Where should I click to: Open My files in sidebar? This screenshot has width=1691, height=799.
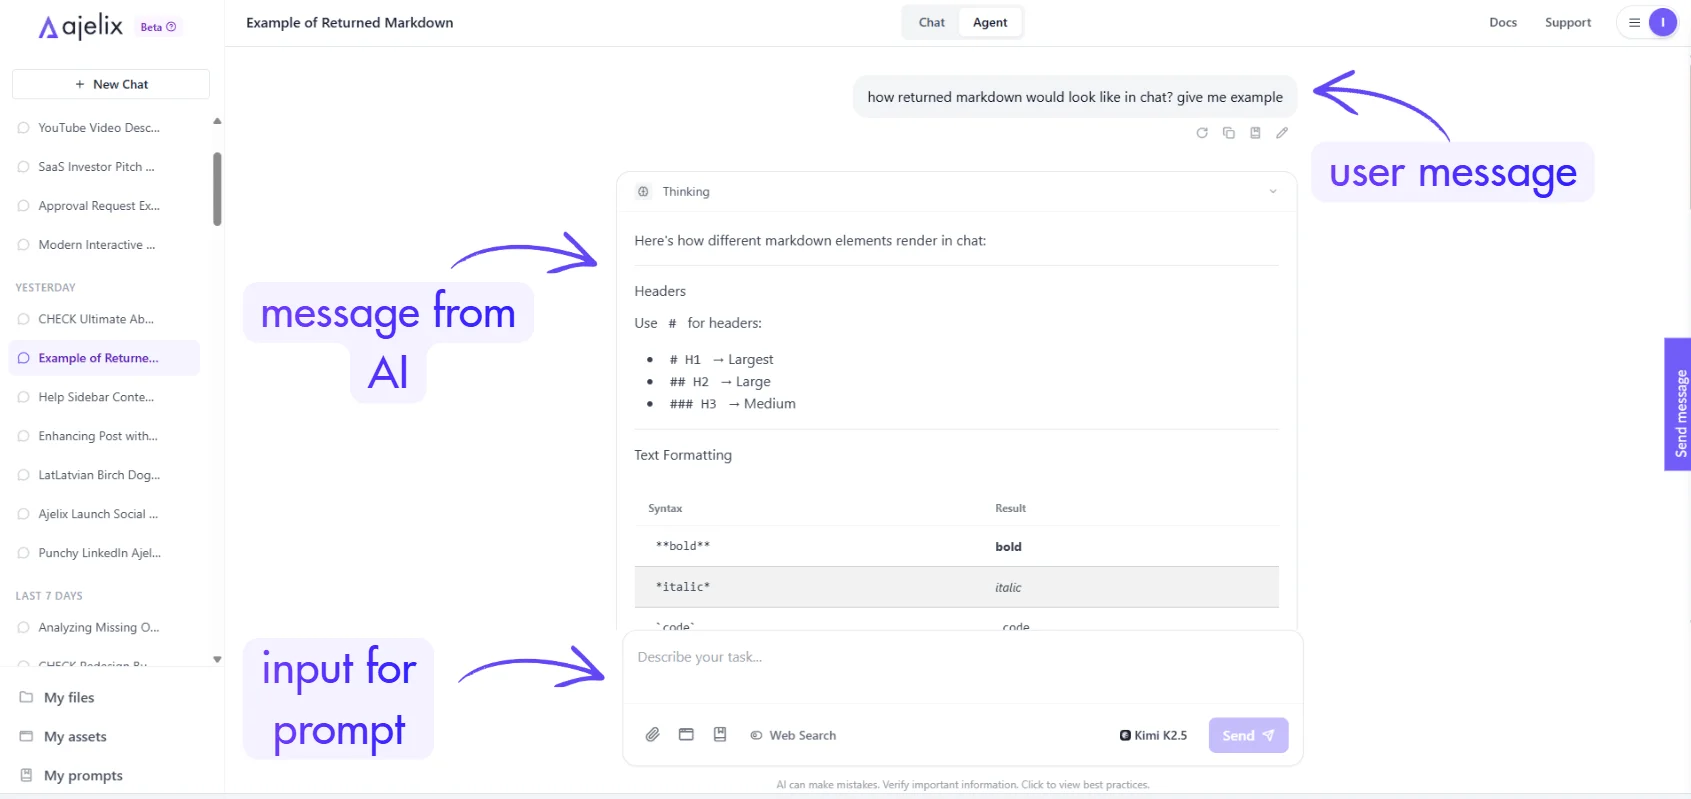click(69, 698)
